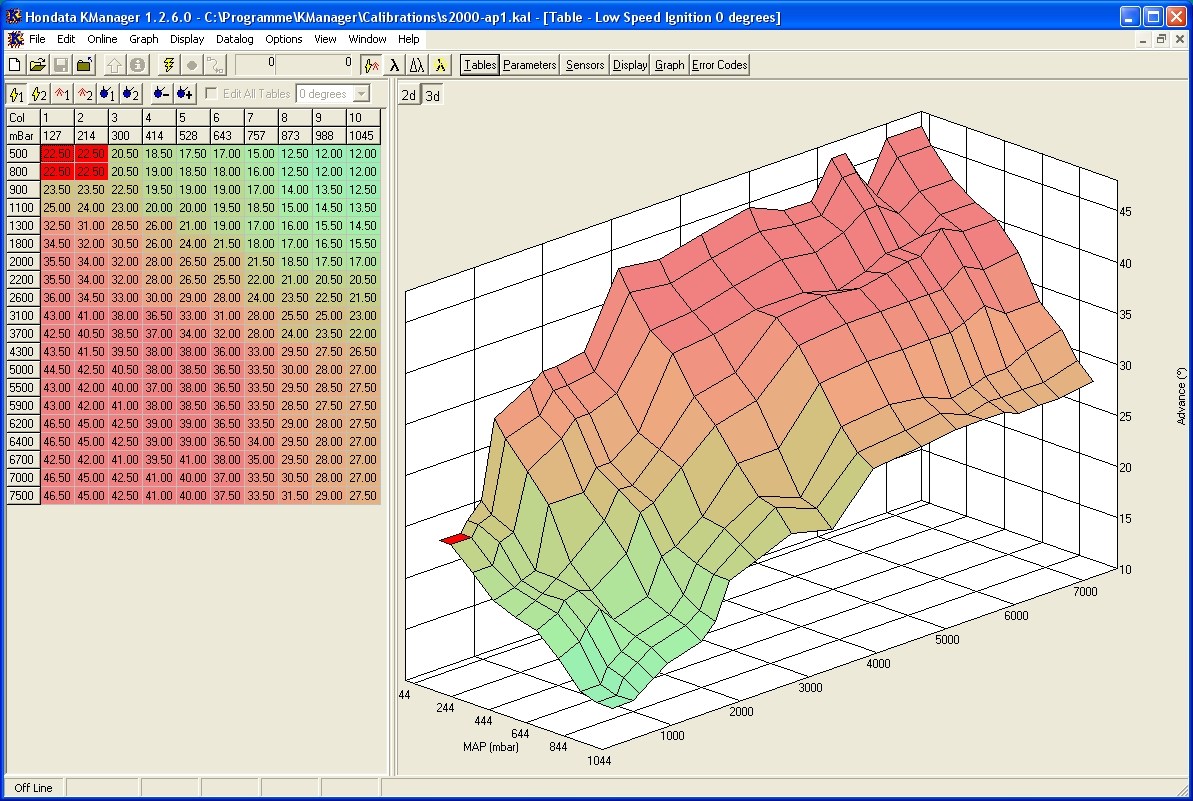This screenshot has height=801, width=1193.
Task: Select the lambda icon in toolbar
Action: pos(394,65)
